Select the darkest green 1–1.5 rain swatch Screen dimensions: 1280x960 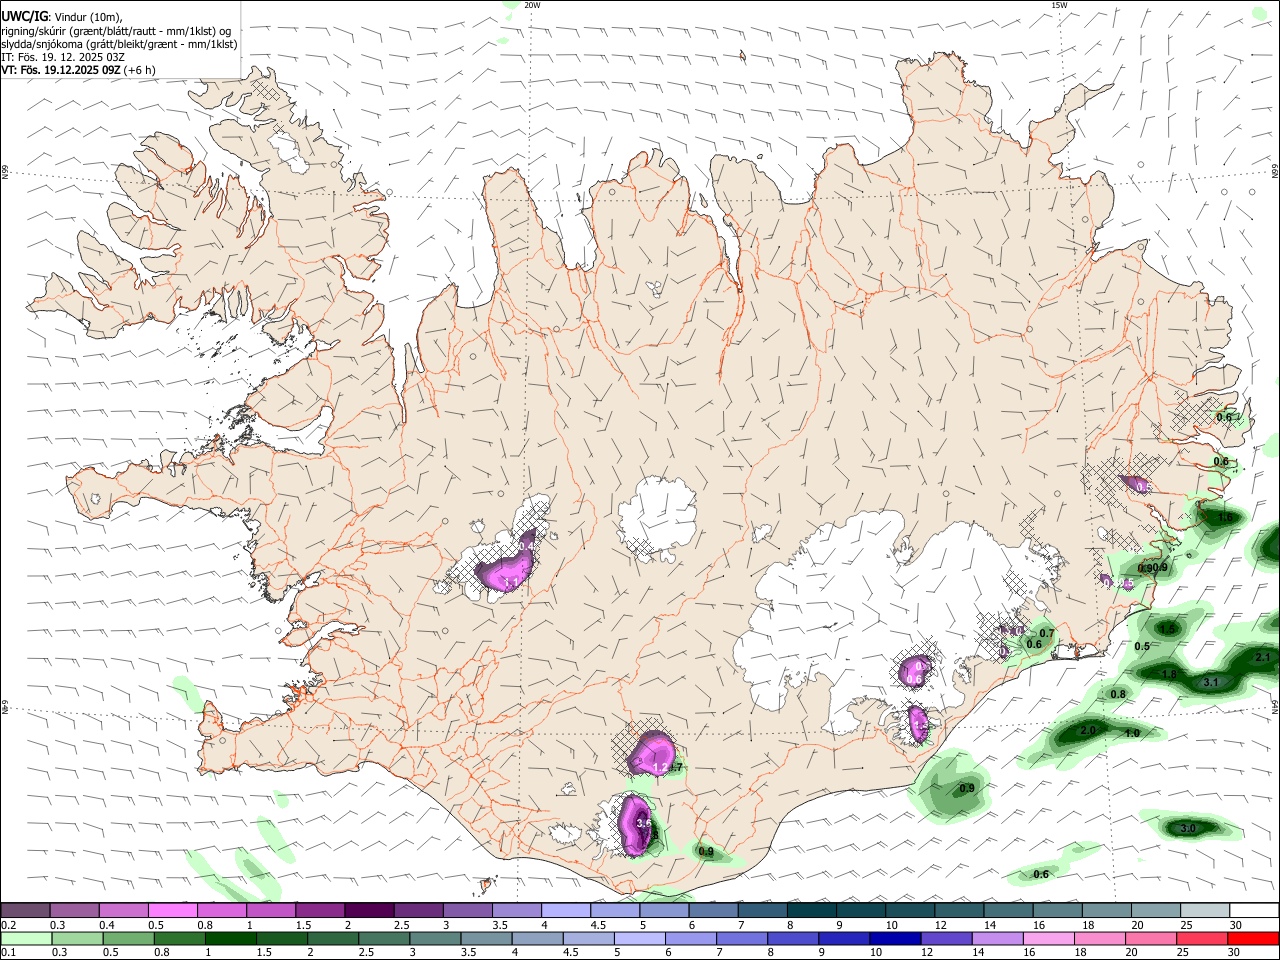(x=230, y=939)
